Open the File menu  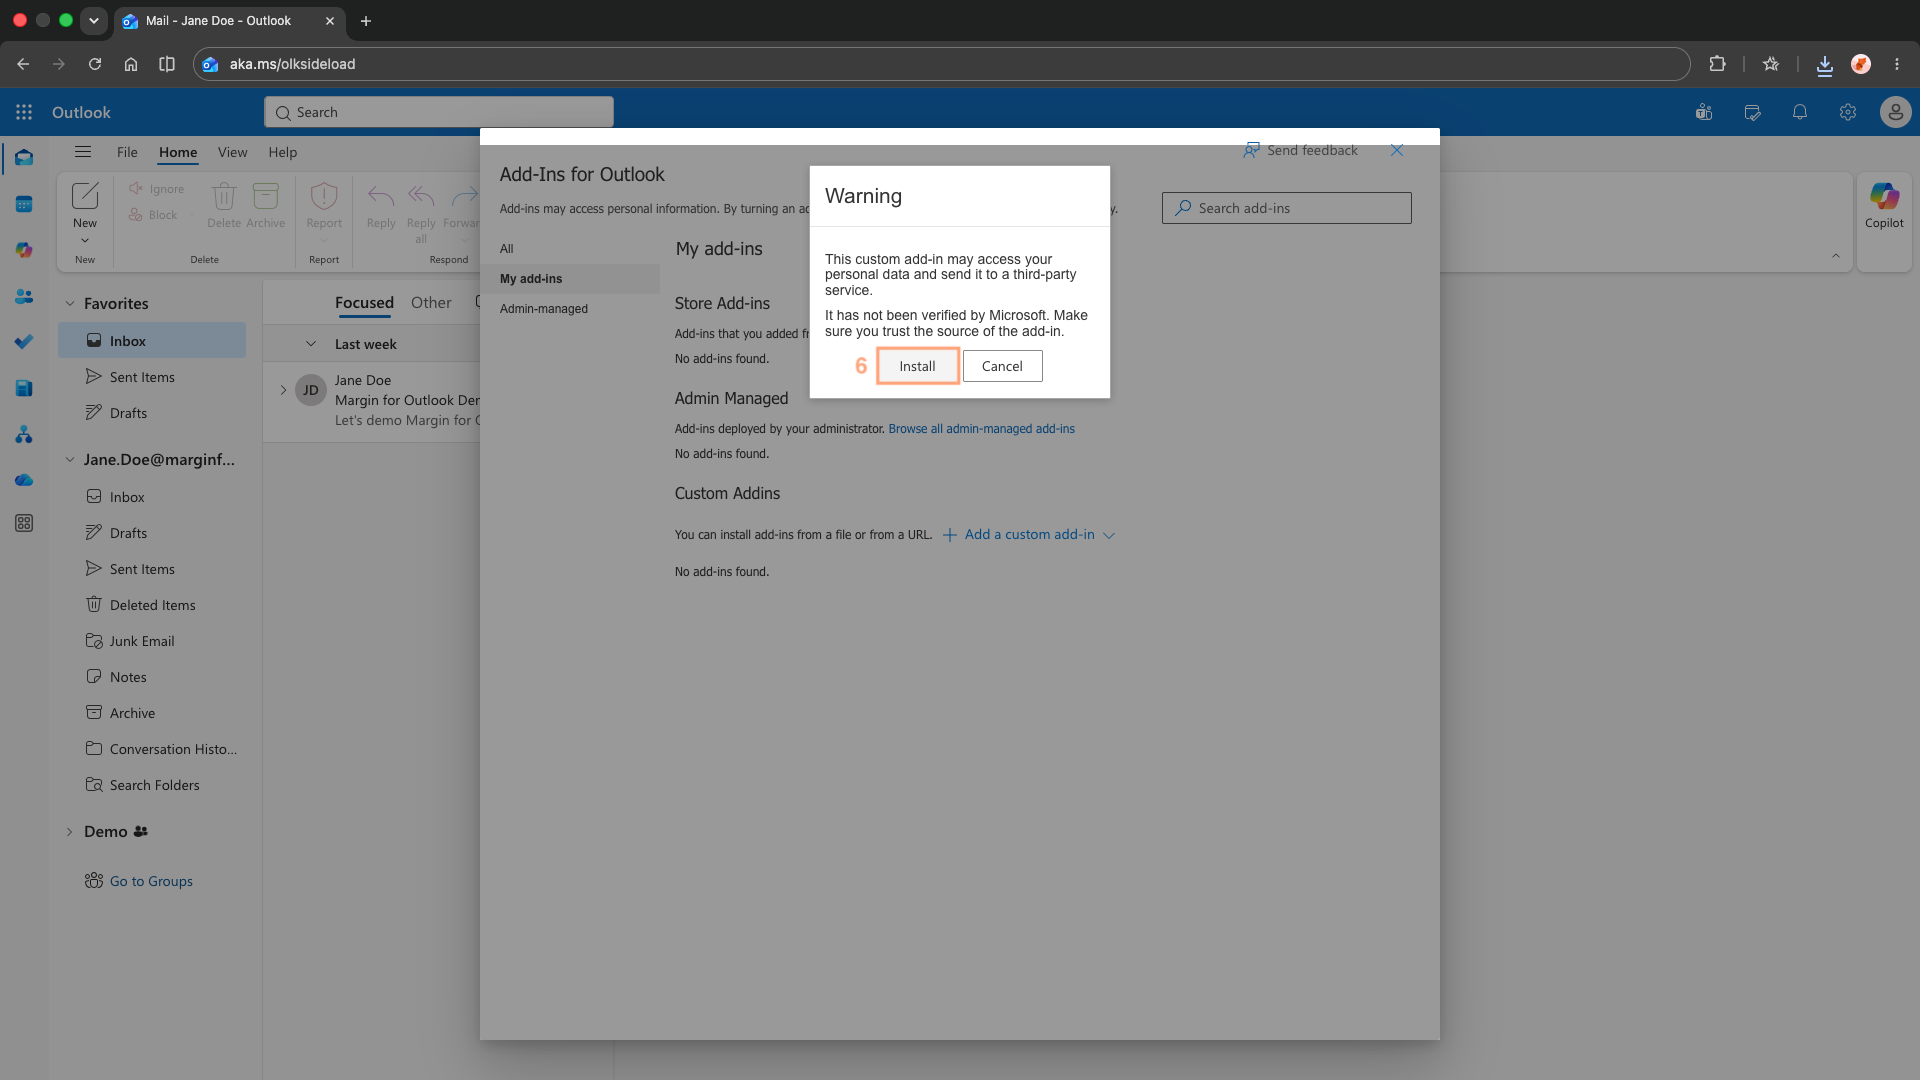pyautogui.click(x=127, y=152)
